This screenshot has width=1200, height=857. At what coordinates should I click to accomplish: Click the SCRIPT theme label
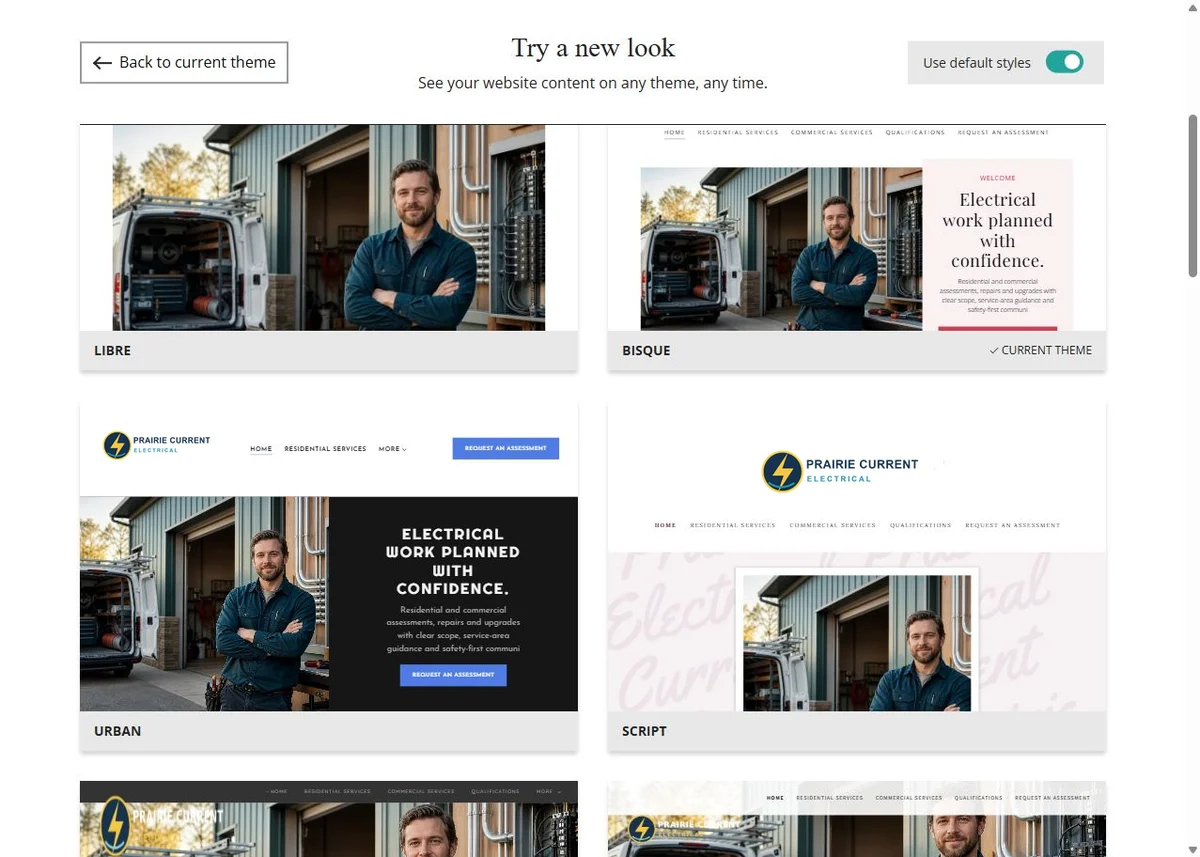(x=644, y=731)
